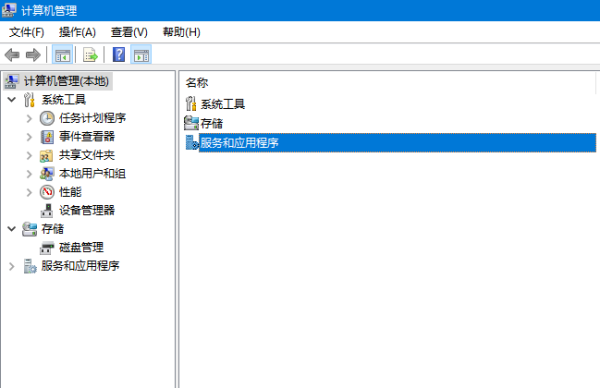Image resolution: width=600 pixels, height=388 pixels.
Task: Select 服务和应用程序 label in left tree
Action: pos(80,266)
